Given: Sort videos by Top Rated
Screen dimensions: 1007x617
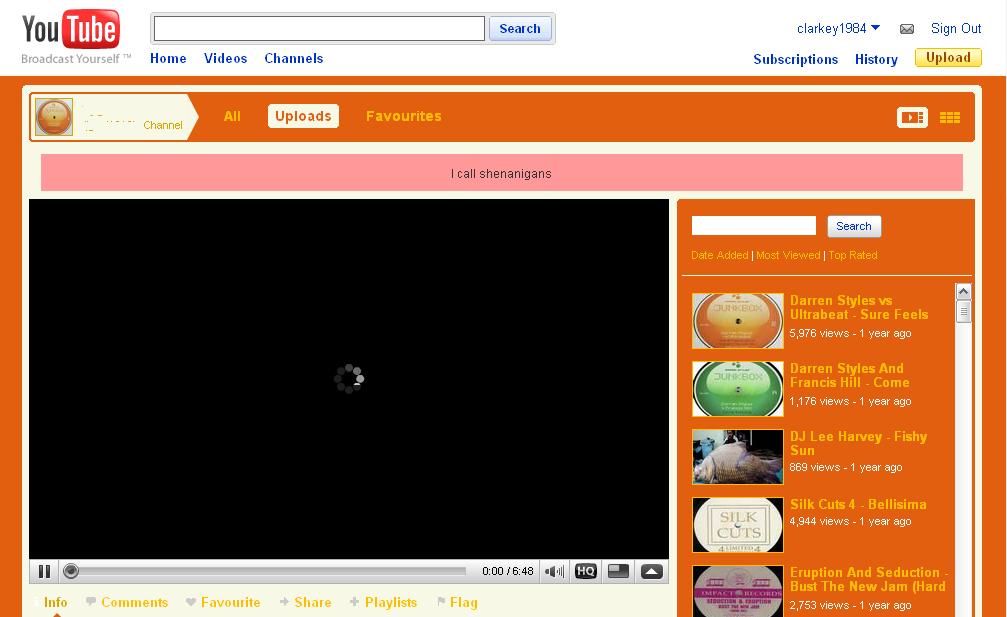Looking at the screenshot, I should pos(853,255).
